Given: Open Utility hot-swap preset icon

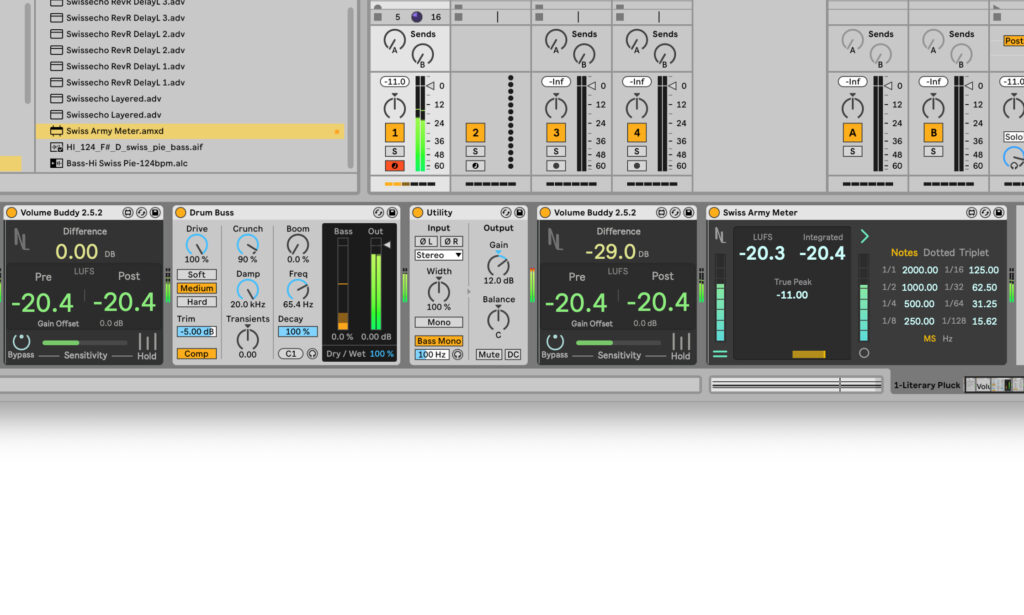Looking at the screenshot, I should (x=505, y=213).
